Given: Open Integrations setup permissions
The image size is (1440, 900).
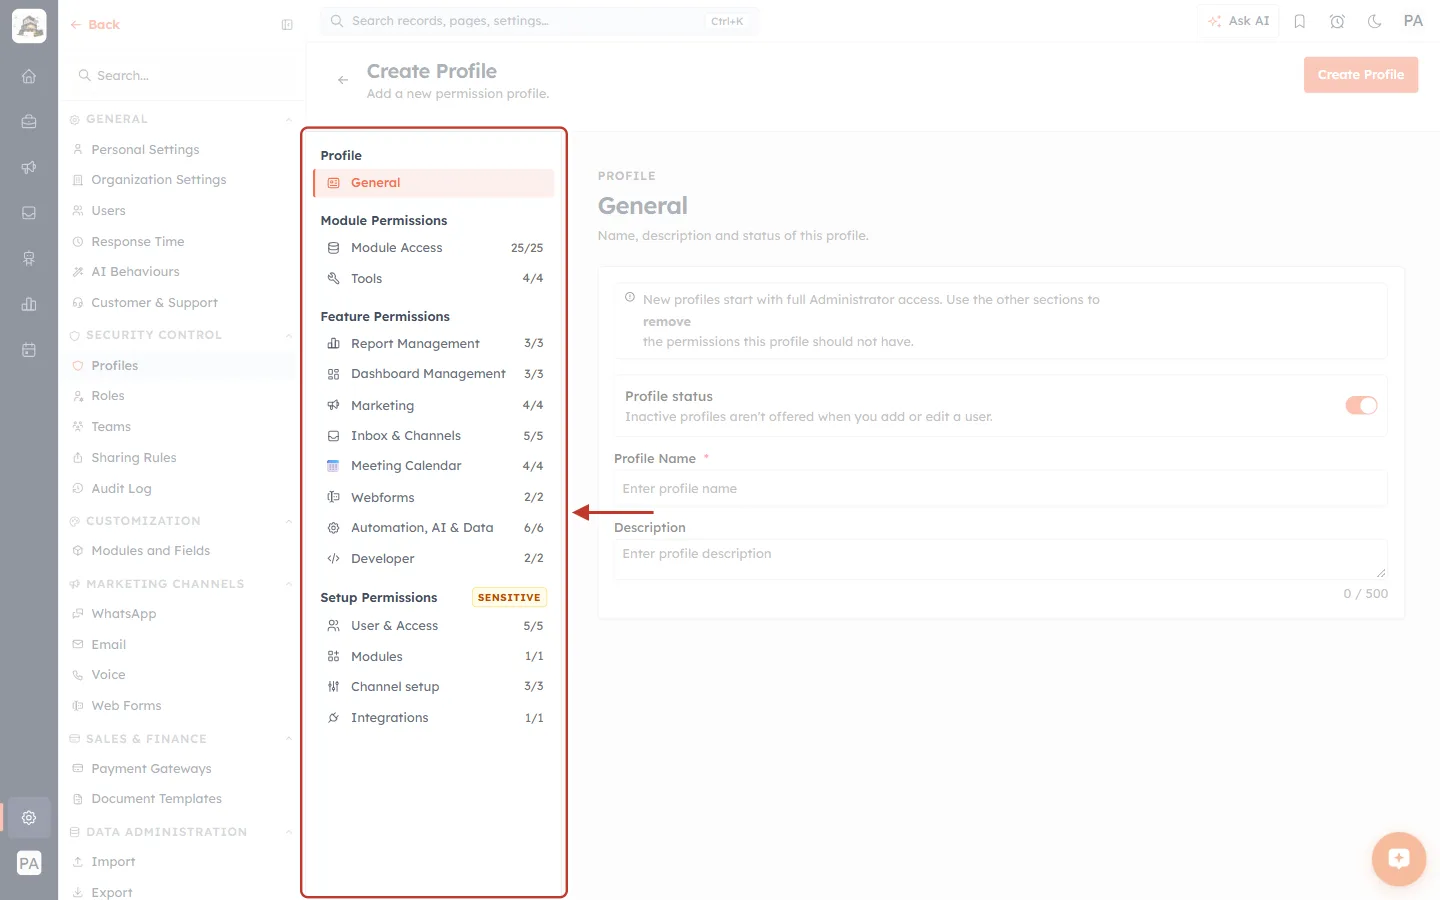Looking at the screenshot, I should 433,718.
